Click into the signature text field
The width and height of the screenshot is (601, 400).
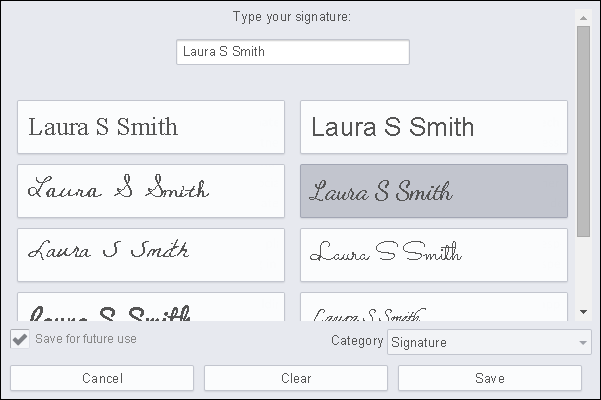click(x=292, y=52)
